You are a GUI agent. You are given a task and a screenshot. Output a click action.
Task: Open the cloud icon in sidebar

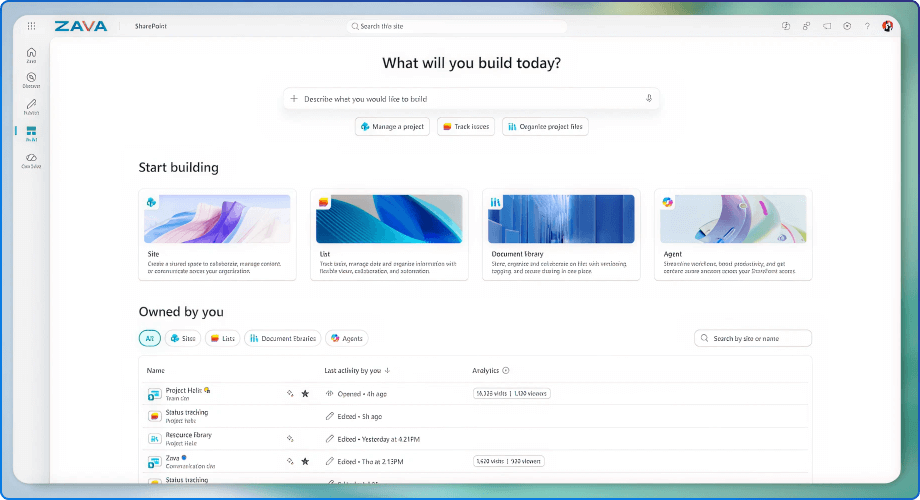coord(32,160)
